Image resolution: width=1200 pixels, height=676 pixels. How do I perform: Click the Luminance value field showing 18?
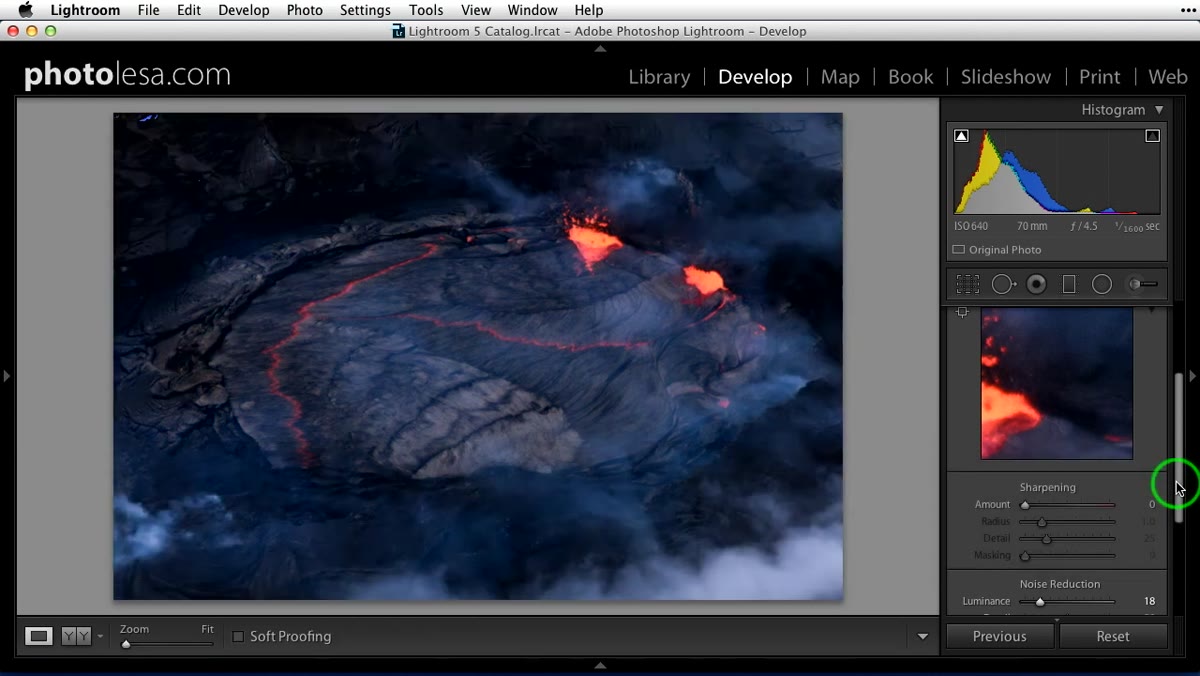[1149, 601]
